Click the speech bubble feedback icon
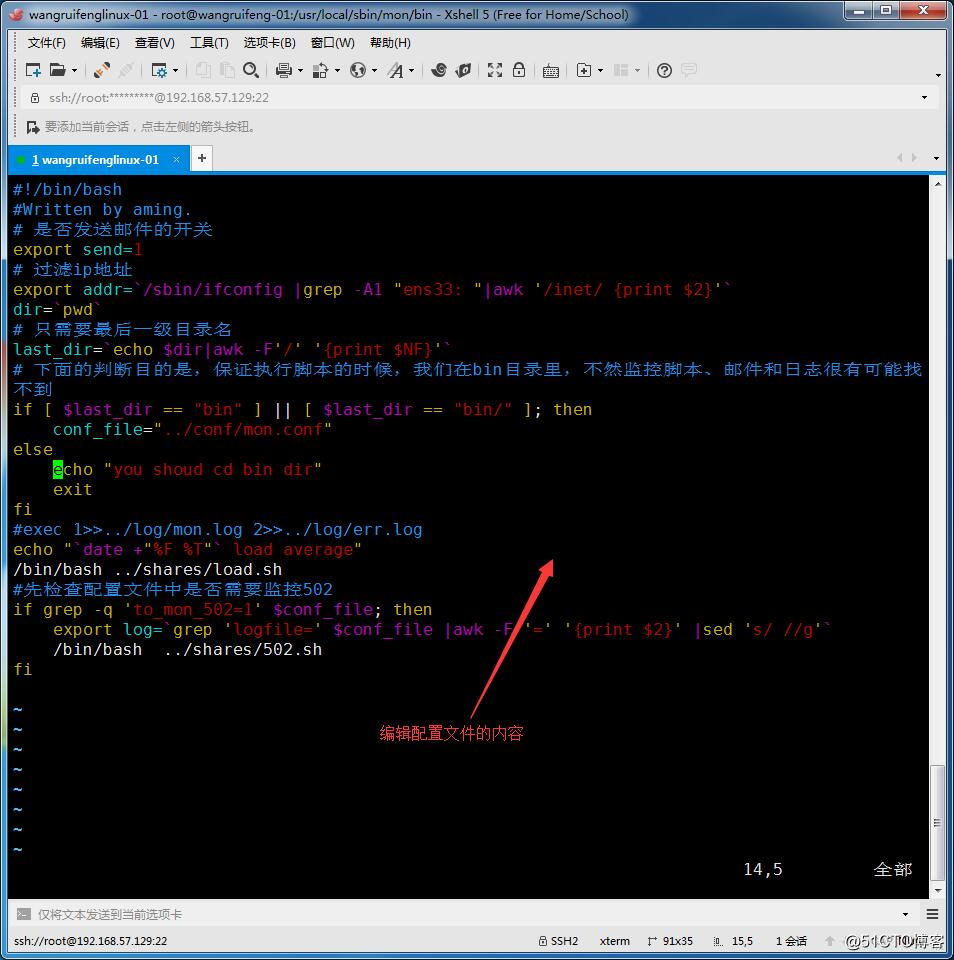The image size is (954, 960). tap(689, 70)
